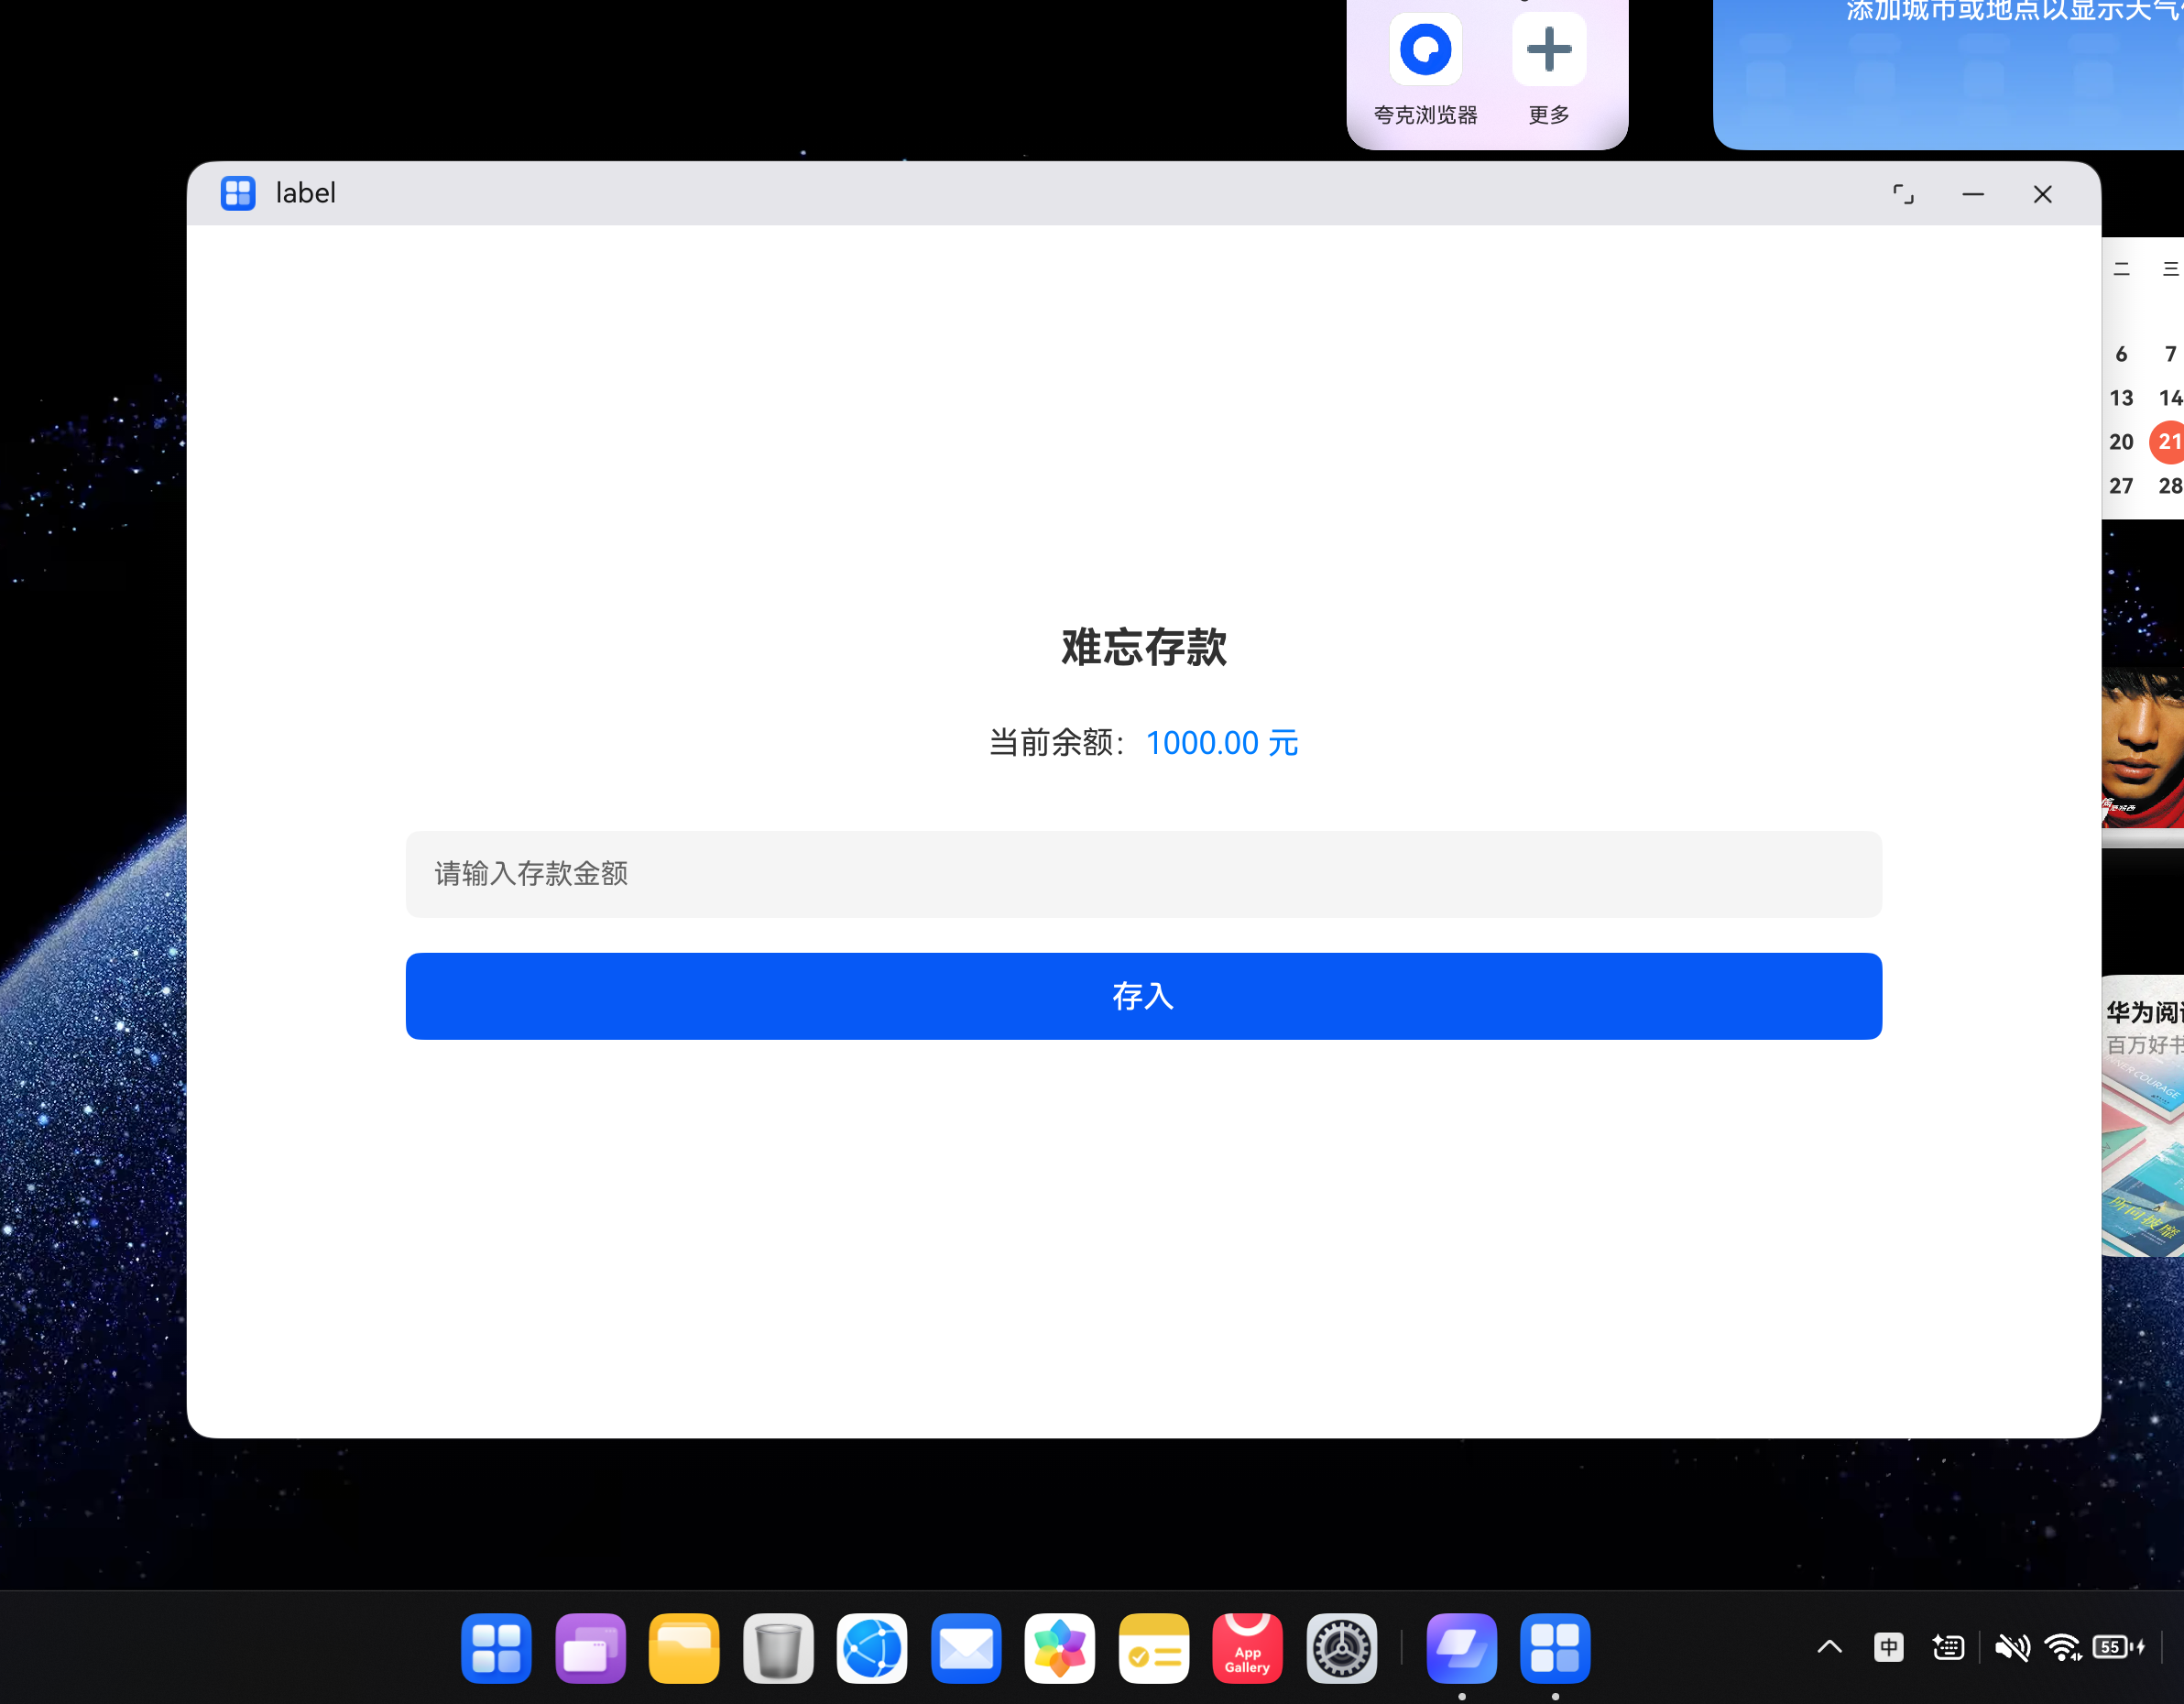Open the virtual keyboard from the system tray
Viewport: 2184px width, 1704px height.
[1948, 1648]
